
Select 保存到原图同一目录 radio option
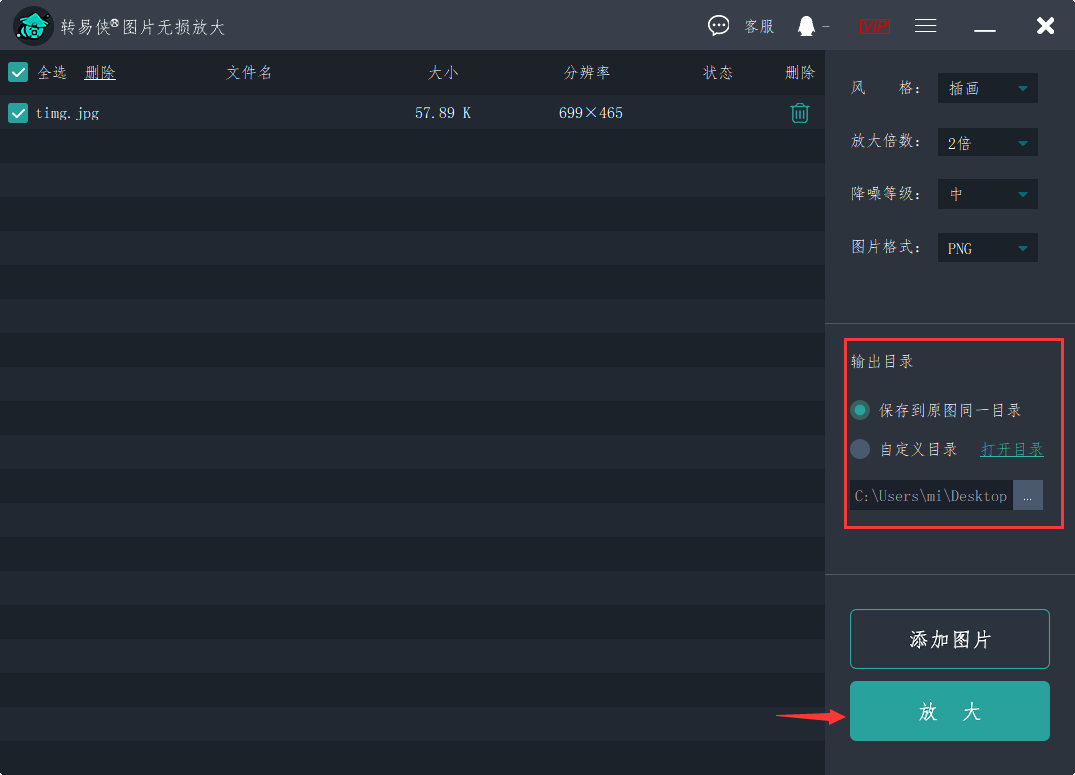860,410
